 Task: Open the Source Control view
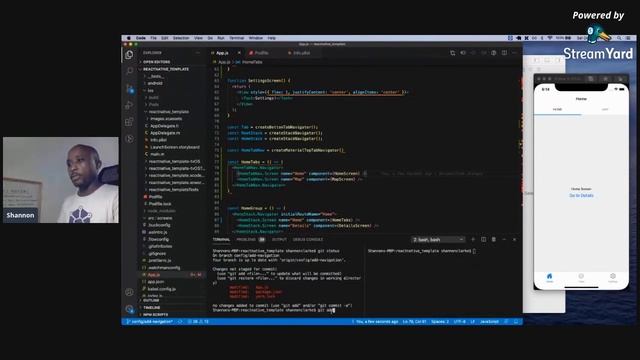point(129,88)
